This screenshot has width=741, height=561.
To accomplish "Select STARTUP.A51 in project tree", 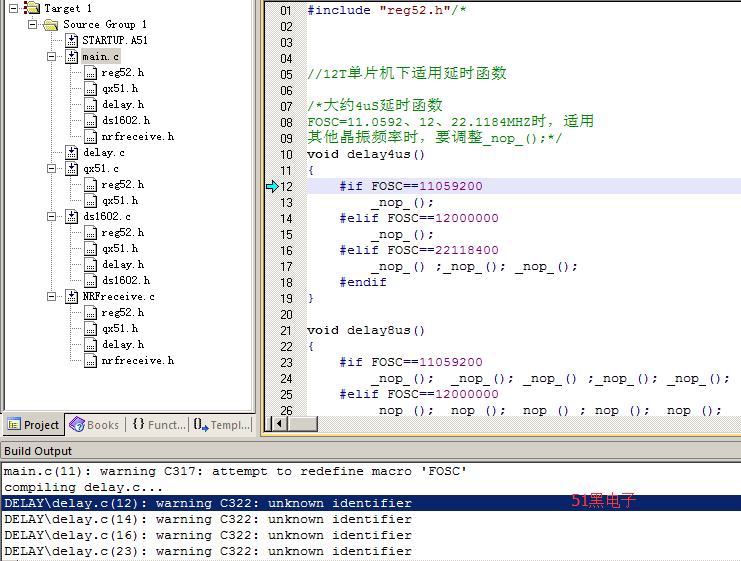I will point(115,41).
